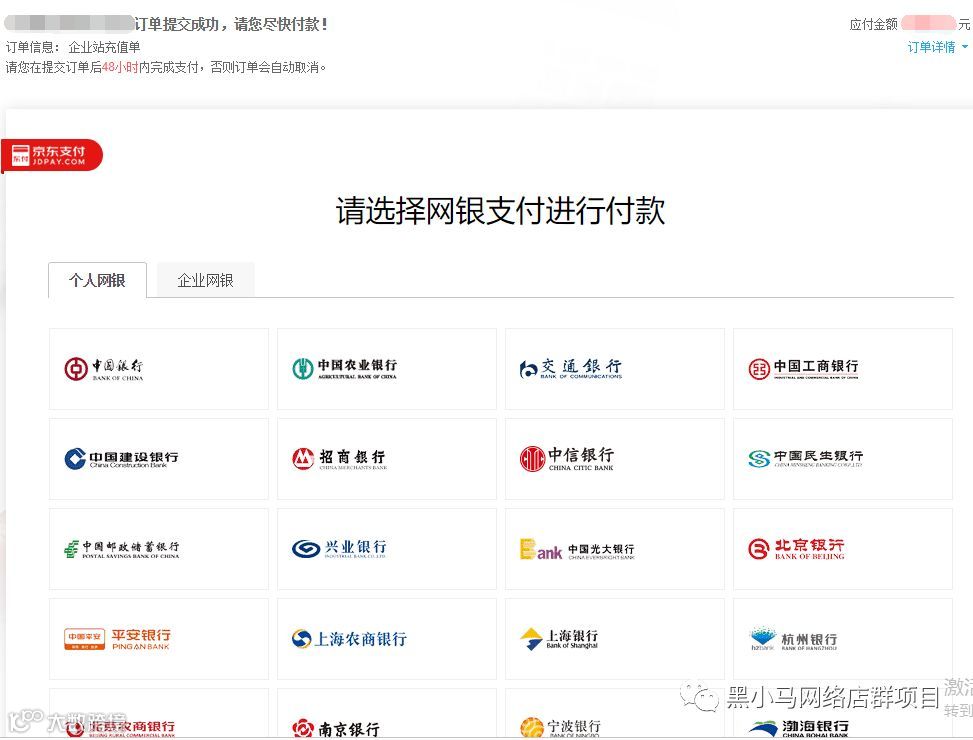Viewport: 973px width, 740px height.
Task: Select Shanghai Rural Commercial Bank (上海农商银行)
Action: 387,639
